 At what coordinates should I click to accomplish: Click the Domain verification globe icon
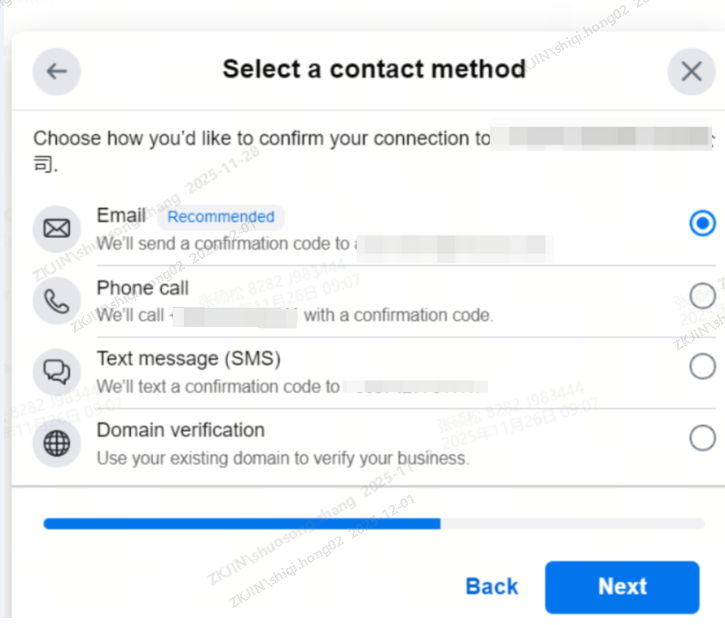tap(57, 444)
